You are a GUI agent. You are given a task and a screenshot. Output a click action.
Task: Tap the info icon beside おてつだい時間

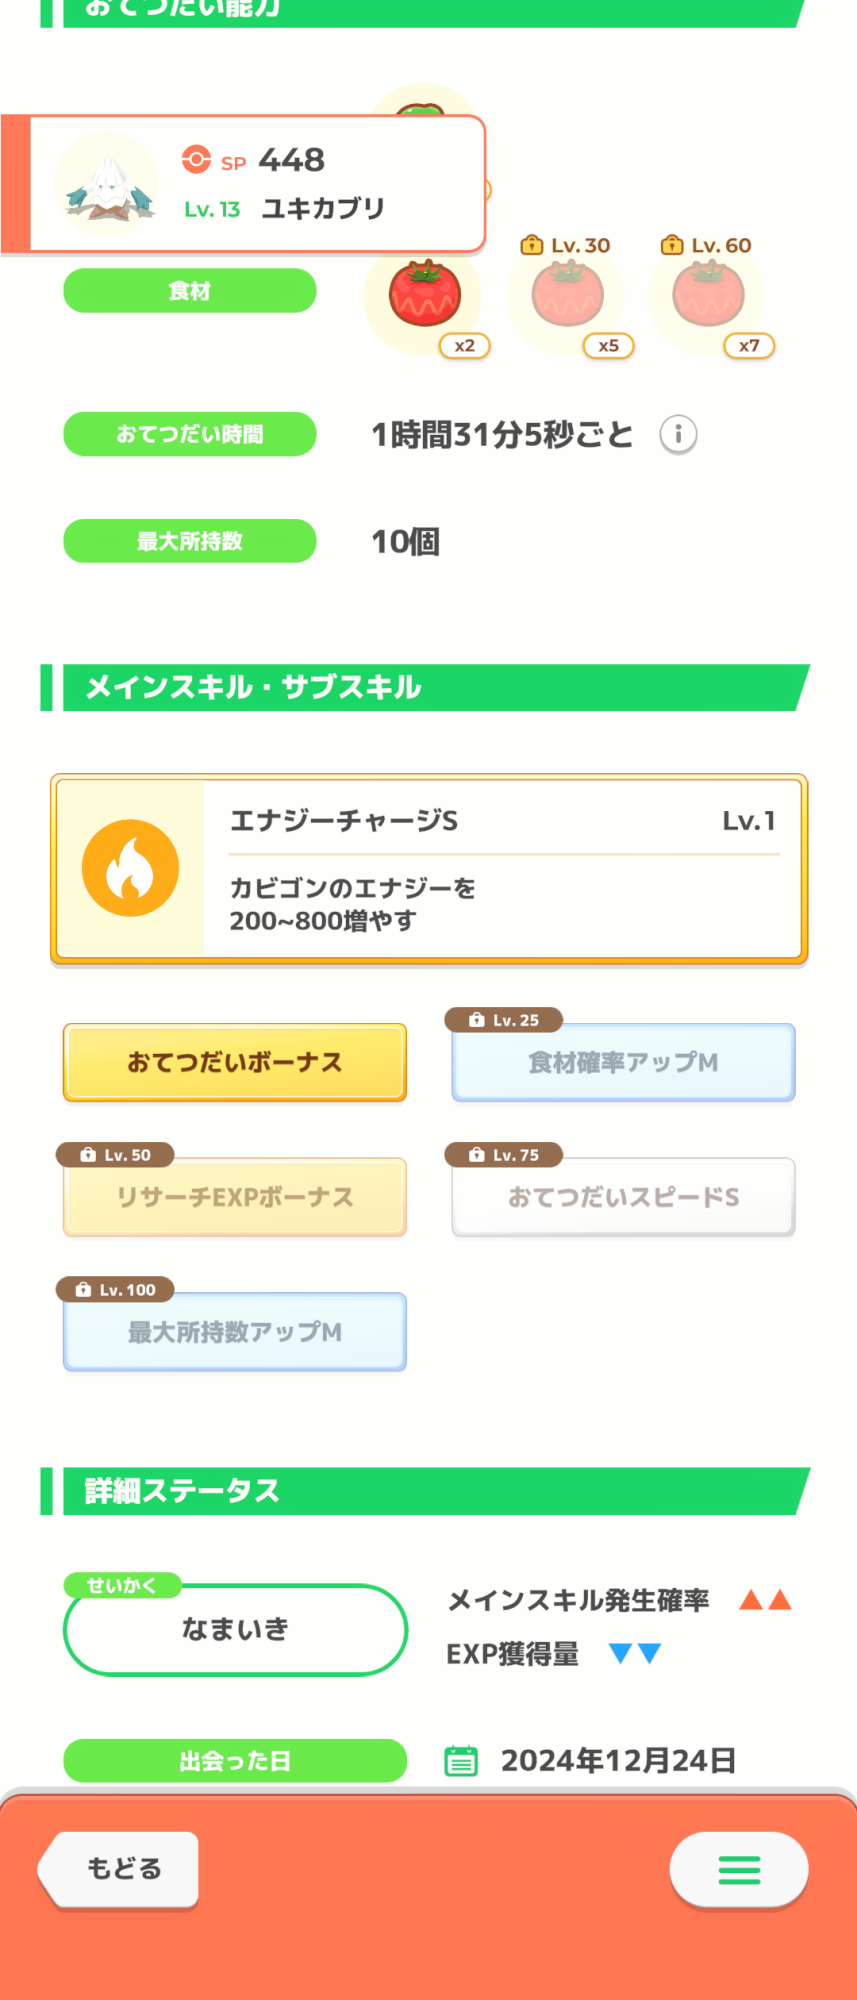coord(678,434)
